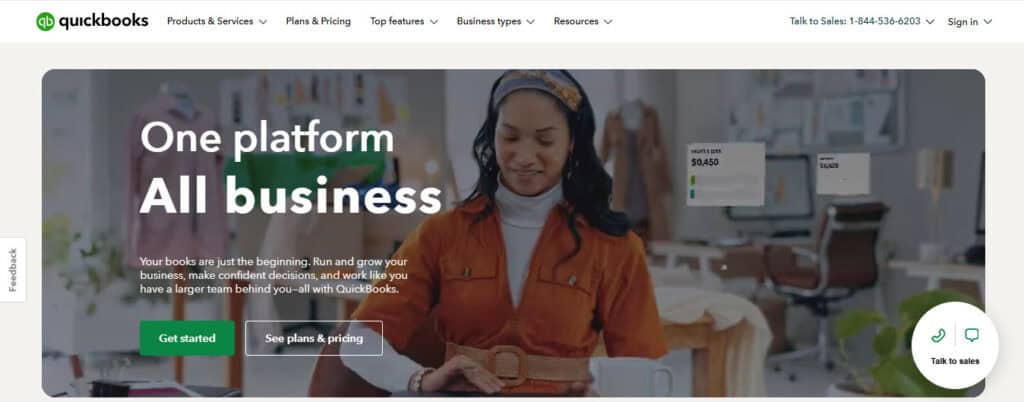Open the Feedback side tab

tap(12, 270)
